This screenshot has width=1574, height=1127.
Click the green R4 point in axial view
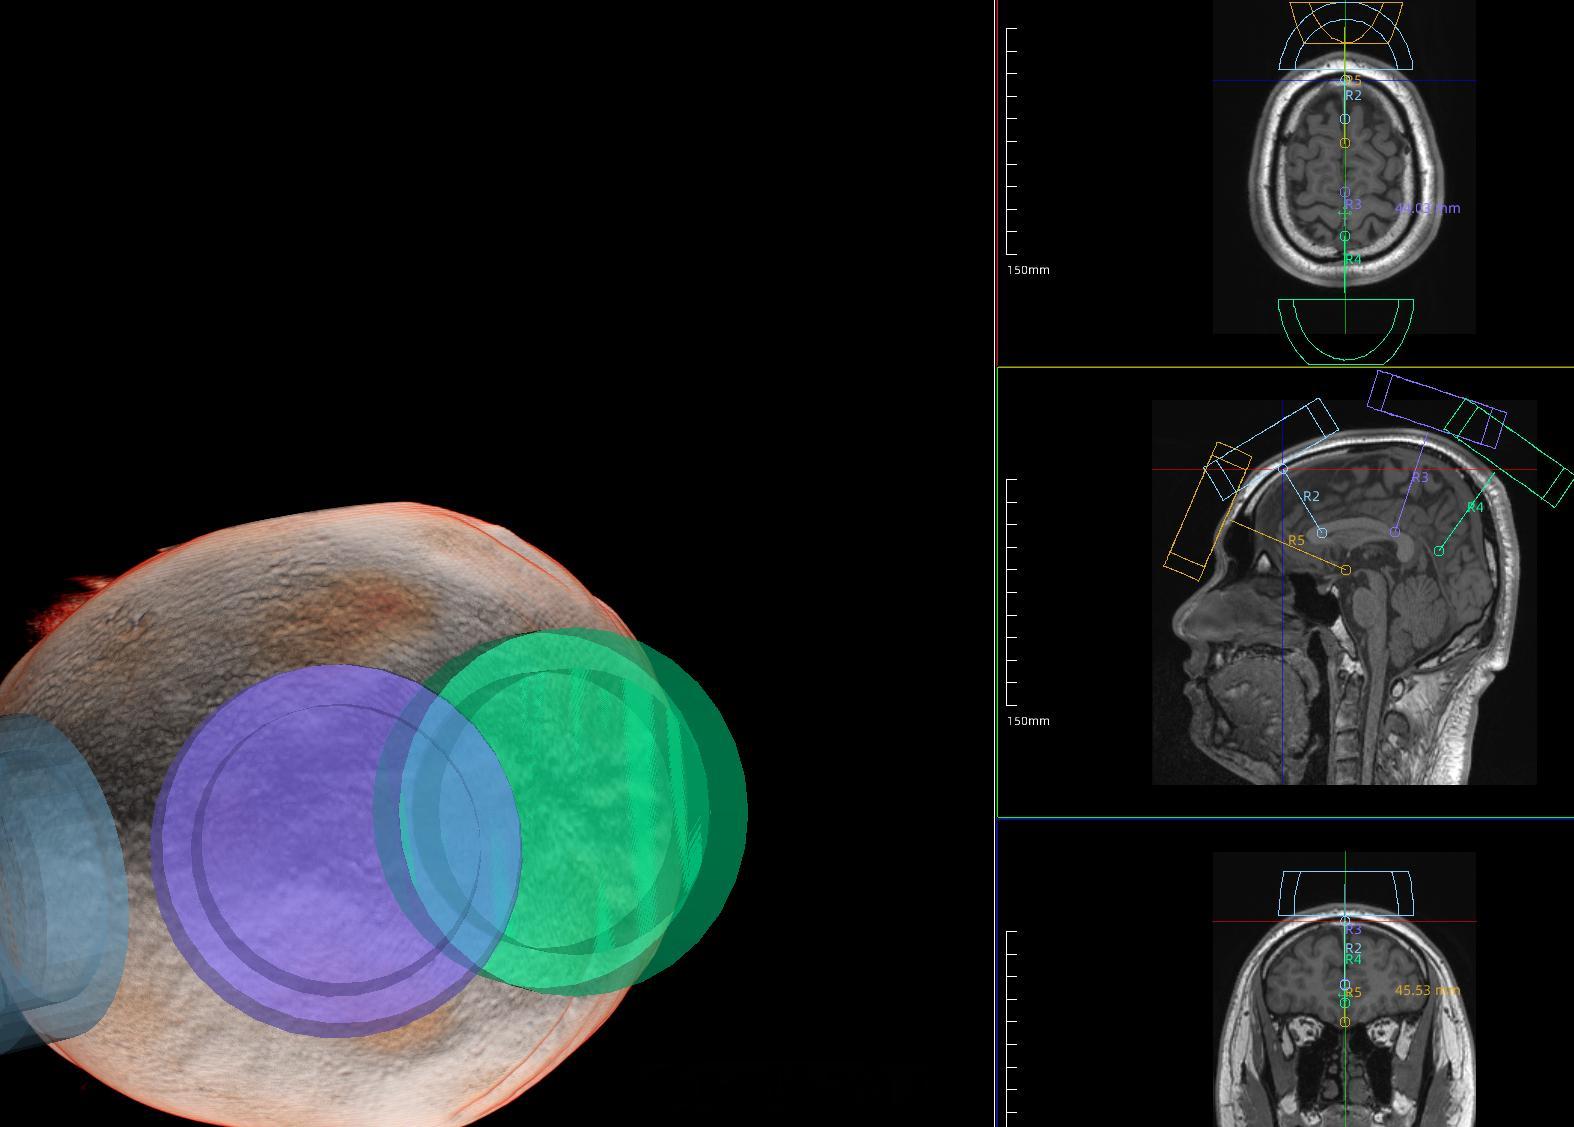(1345, 236)
